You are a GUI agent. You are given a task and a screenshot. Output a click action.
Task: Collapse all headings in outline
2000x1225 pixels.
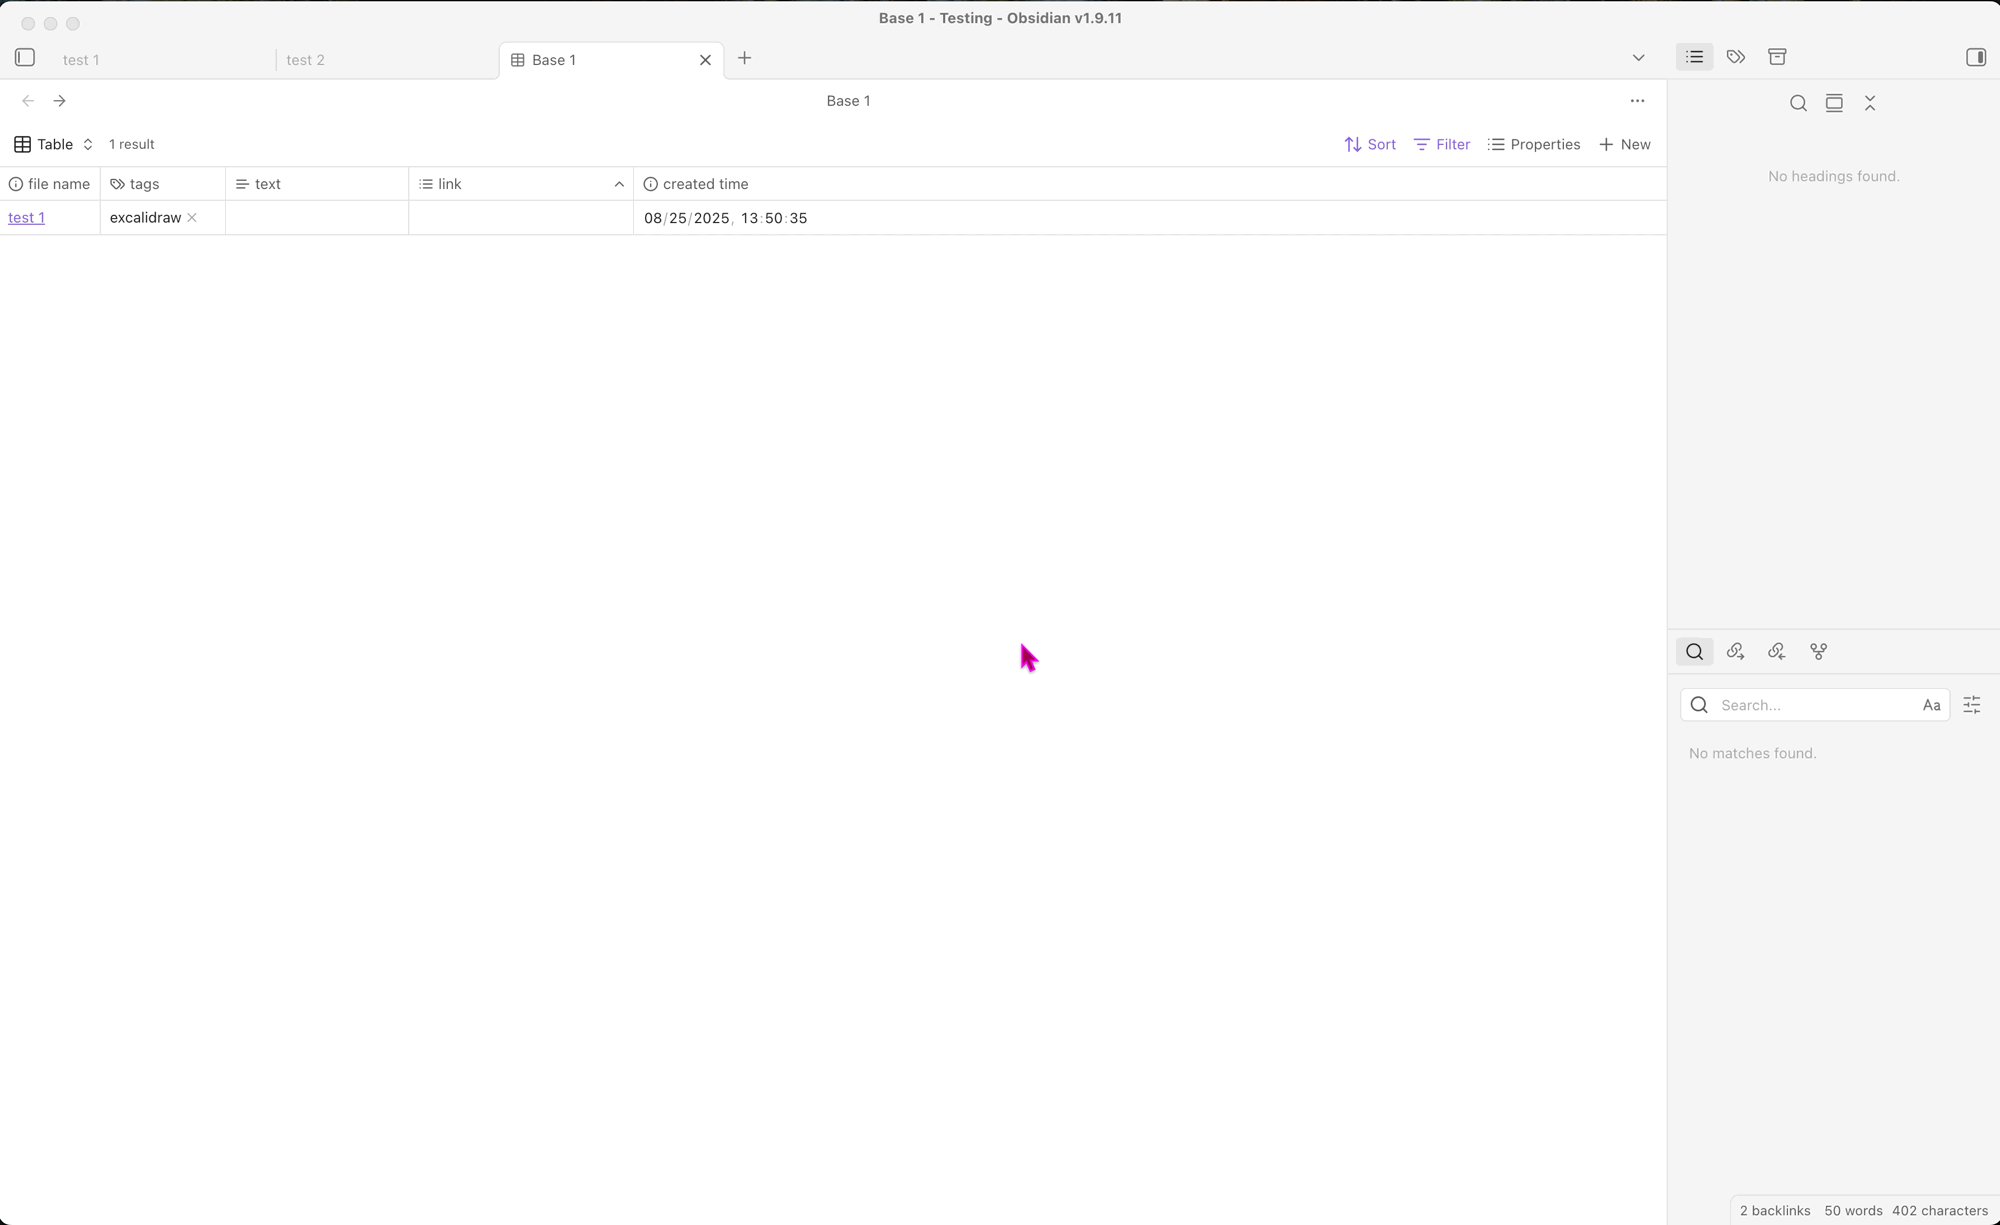1870,103
